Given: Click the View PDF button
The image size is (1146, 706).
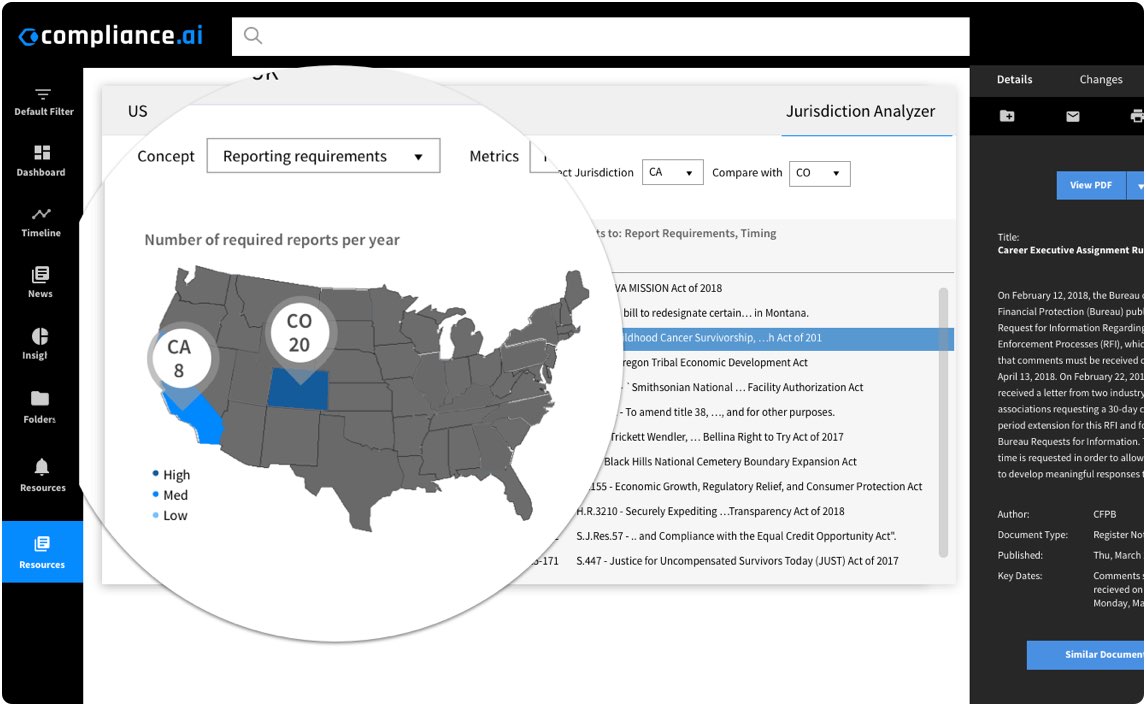Looking at the screenshot, I should click(x=1091, y=186).
